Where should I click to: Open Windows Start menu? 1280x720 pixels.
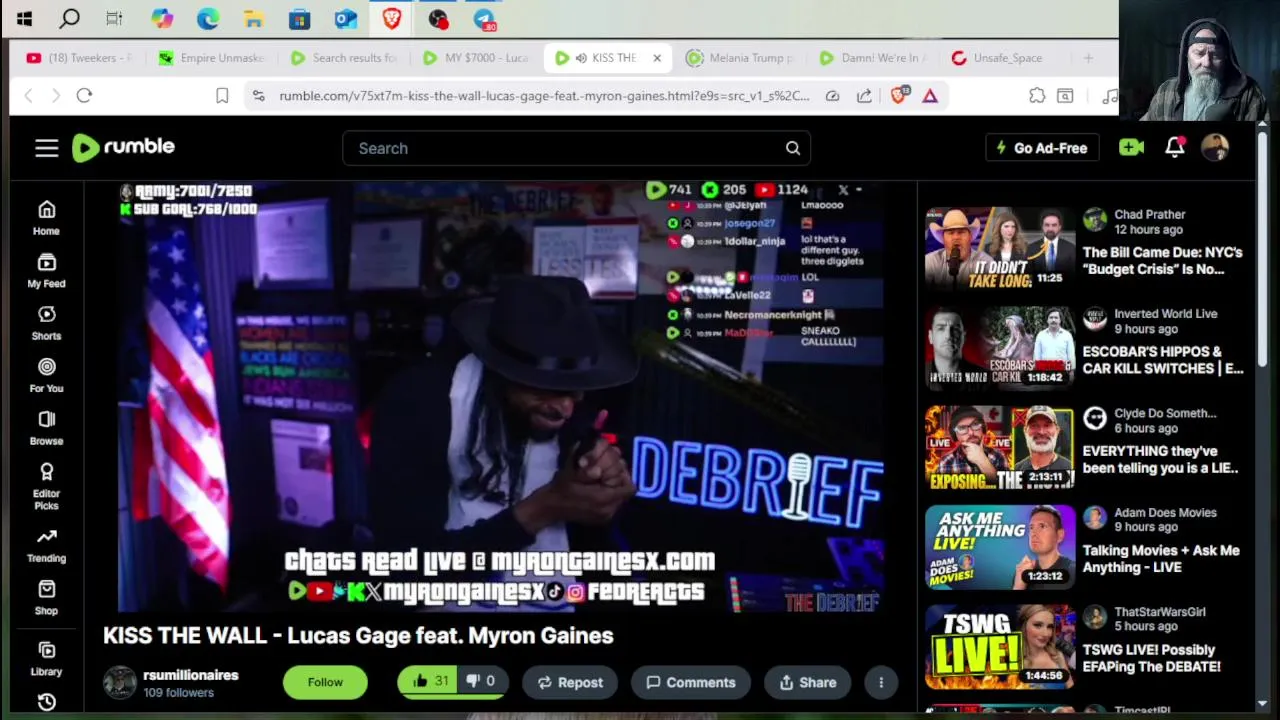click(24, 18)
